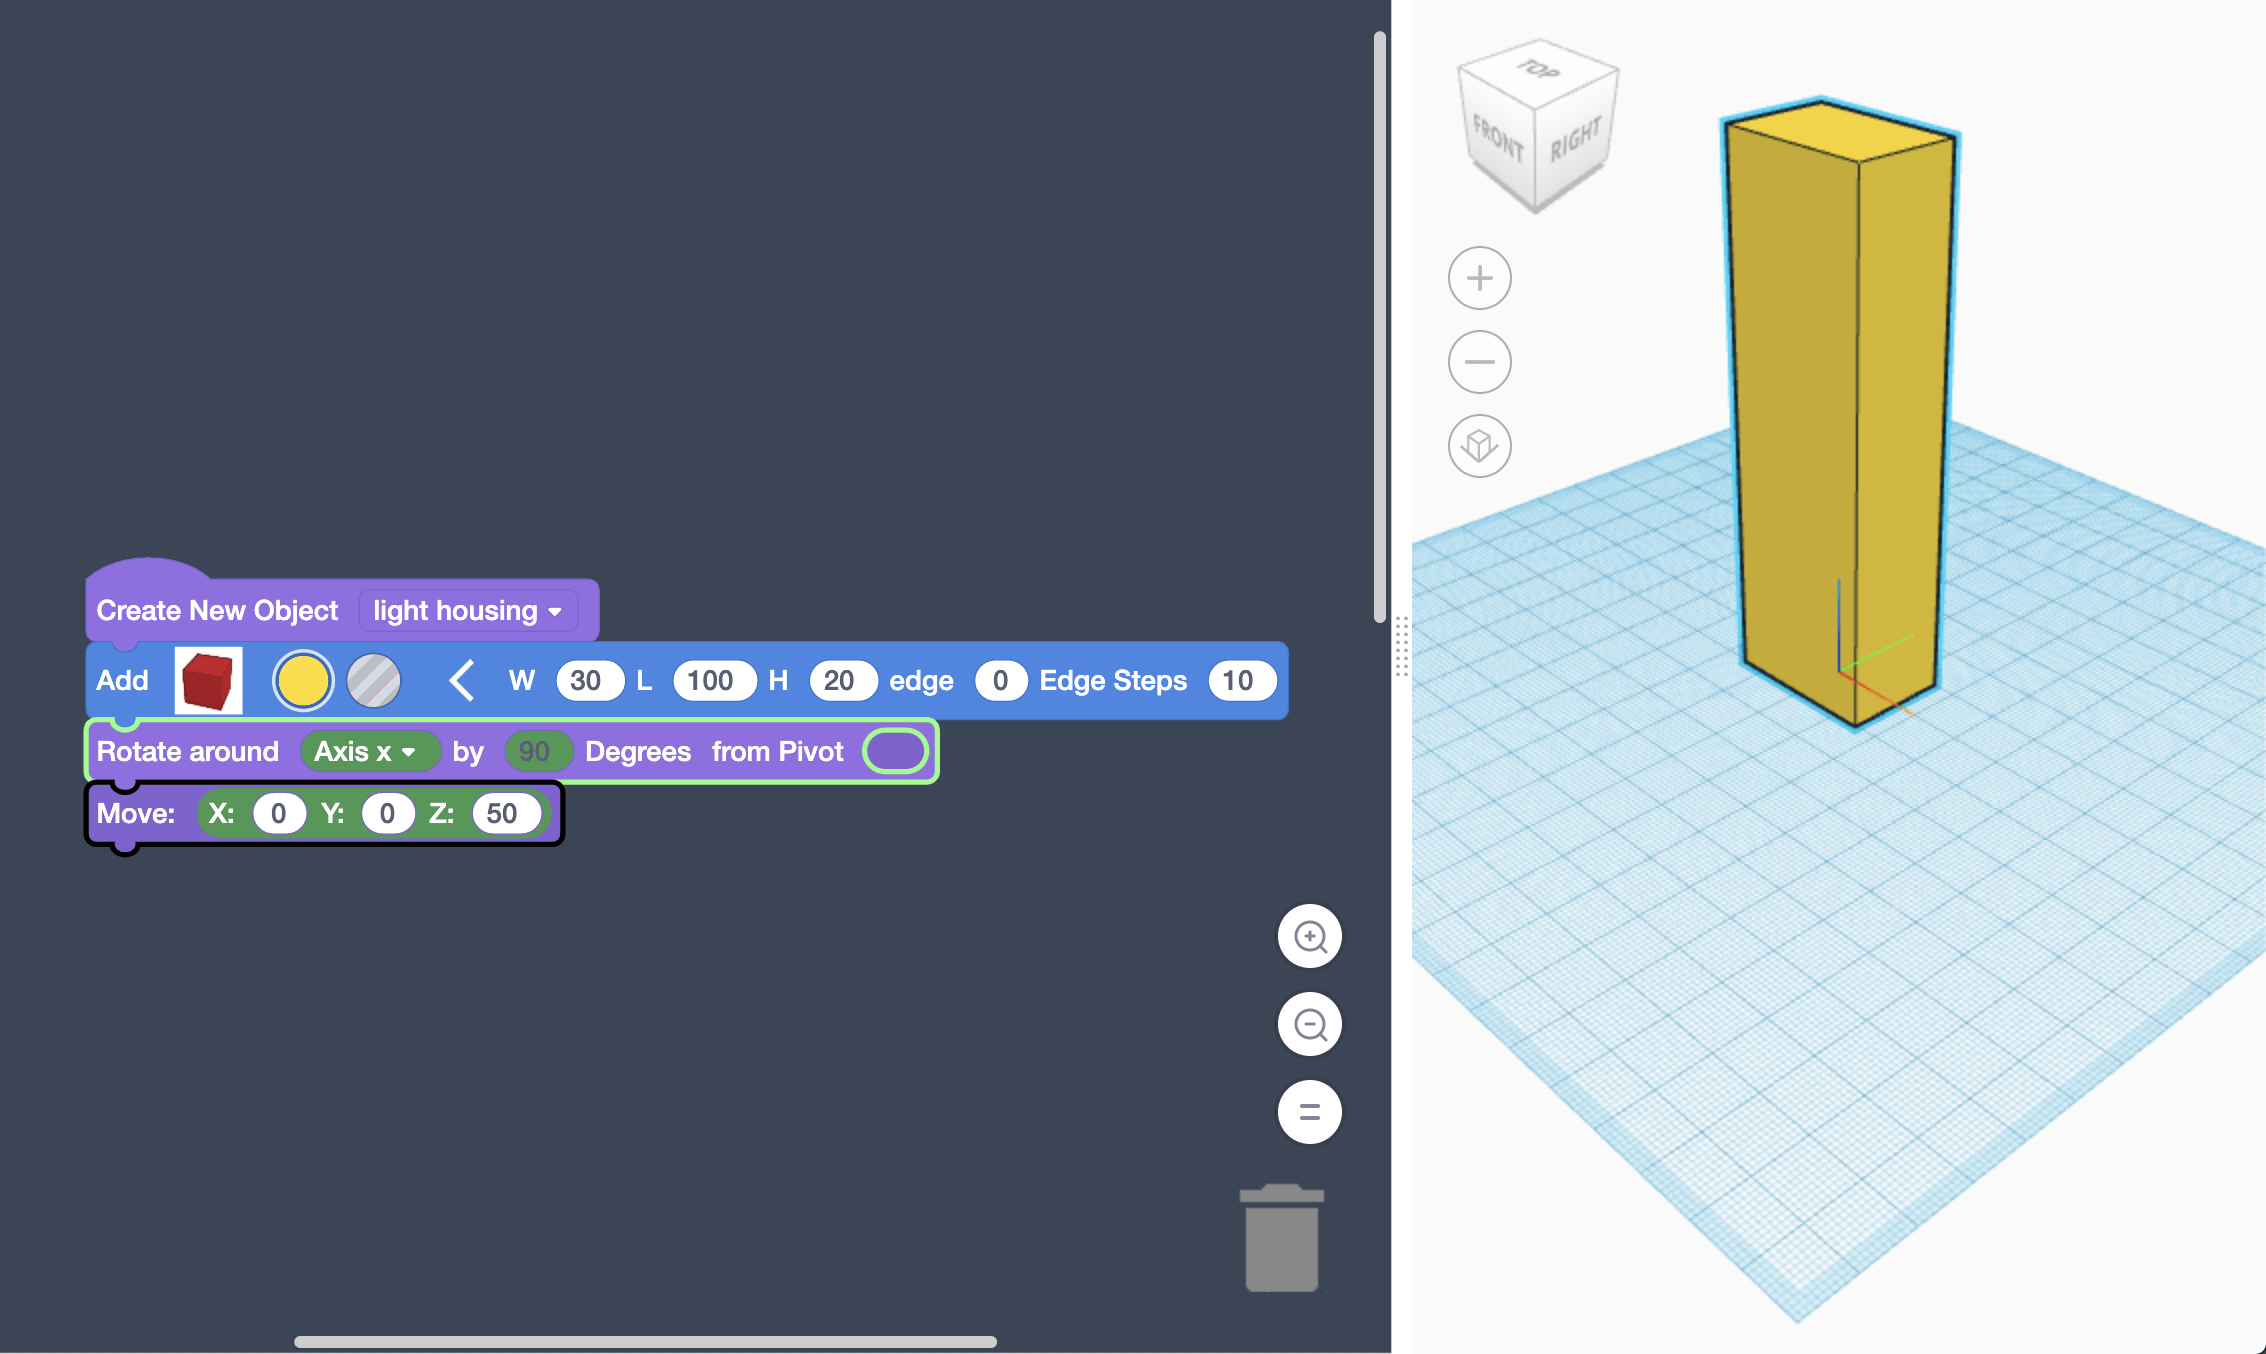Toggle the transparent material swatch in Add block
Screen dimensions: 2266x1354
click(x=373, y=680)
